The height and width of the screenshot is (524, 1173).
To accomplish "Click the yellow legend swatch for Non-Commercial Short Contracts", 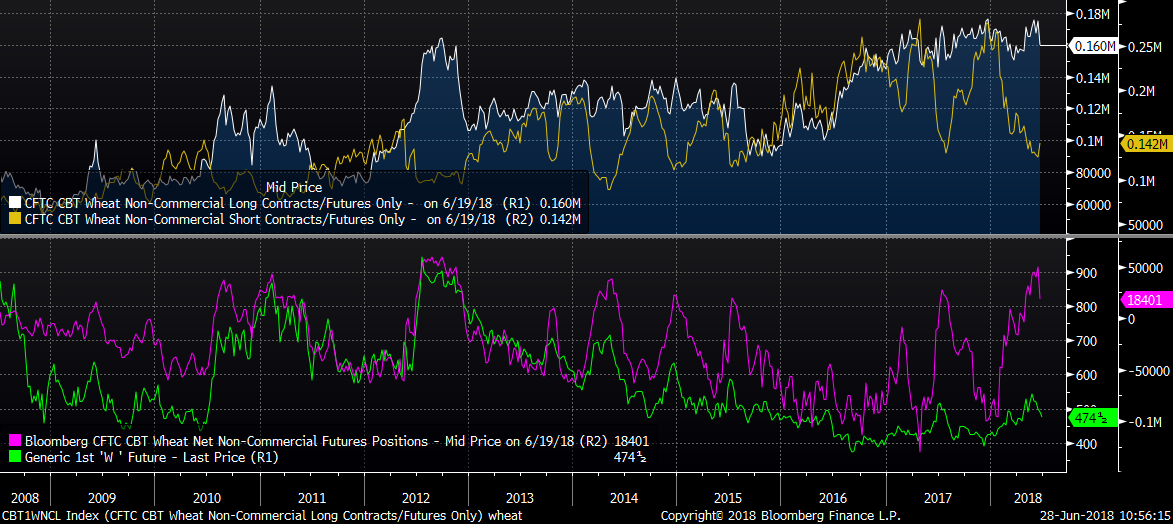I will pos(15,219).
